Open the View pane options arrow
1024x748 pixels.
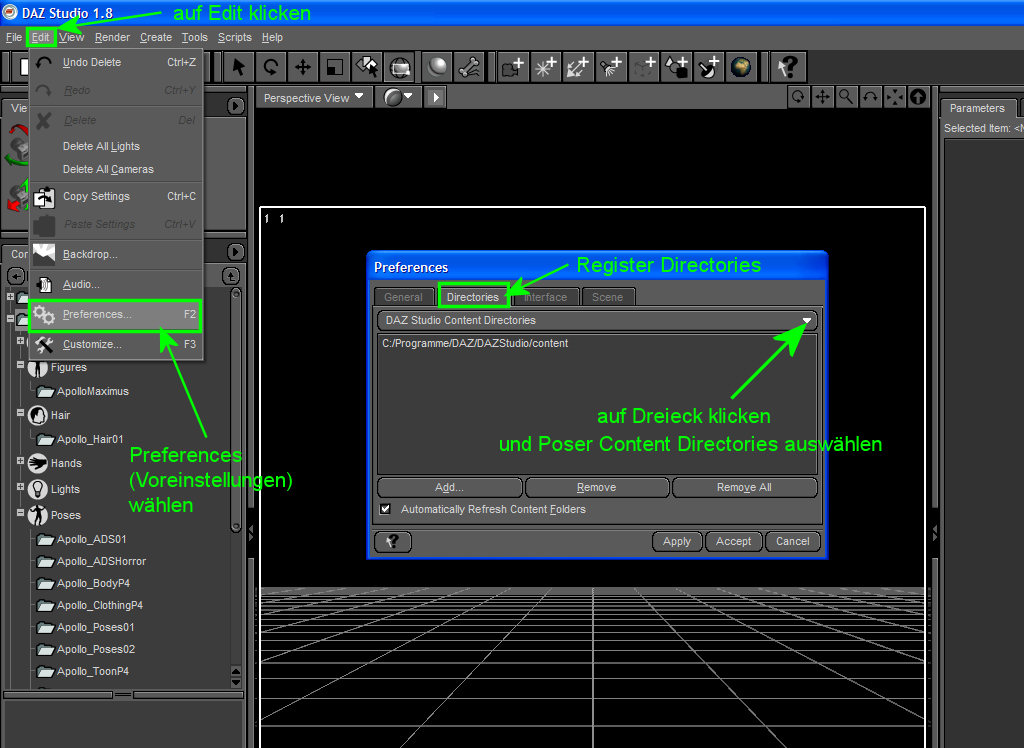(236, 106)
